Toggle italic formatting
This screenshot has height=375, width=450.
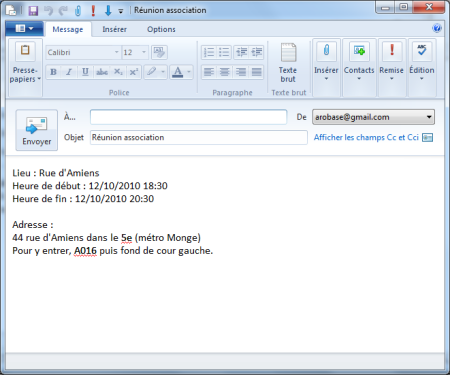click(69, 72)
